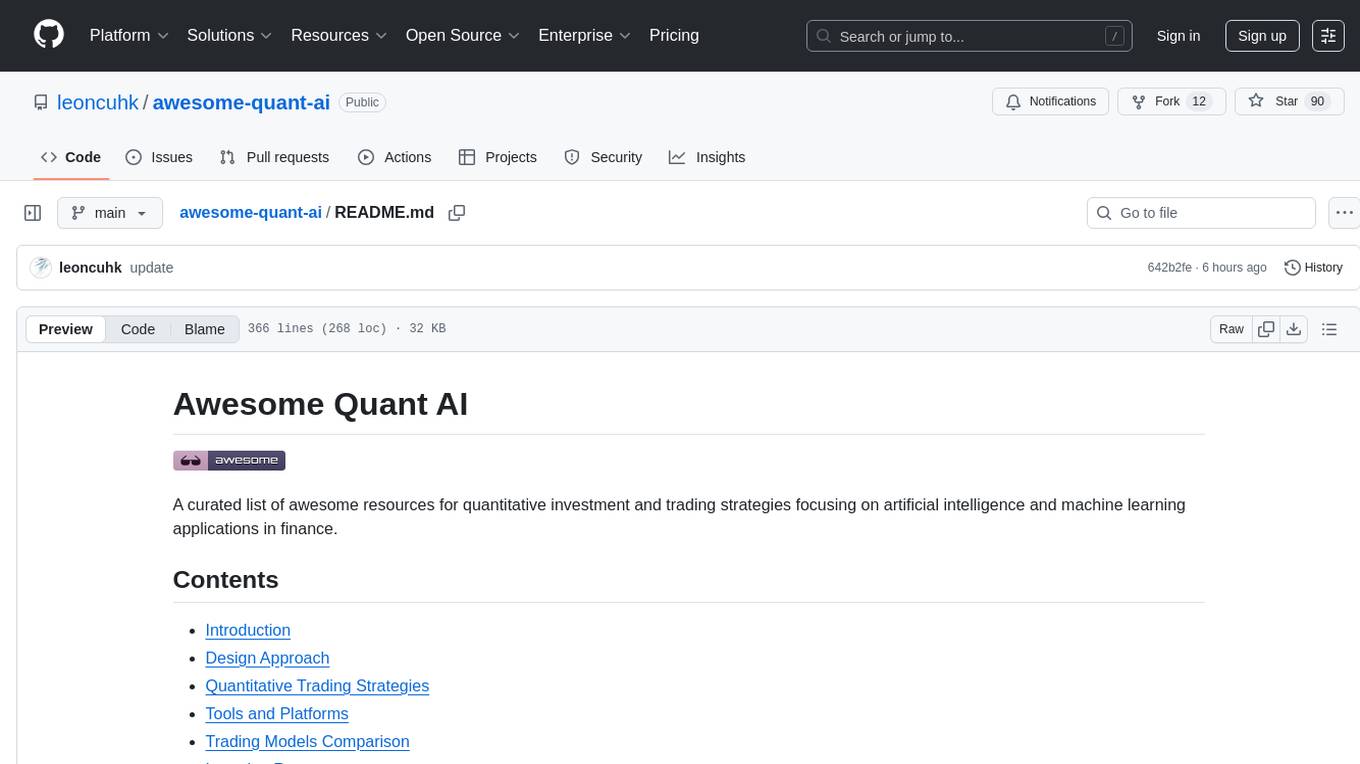Jump to Tools and Platforms section

[x=277, y=714]
